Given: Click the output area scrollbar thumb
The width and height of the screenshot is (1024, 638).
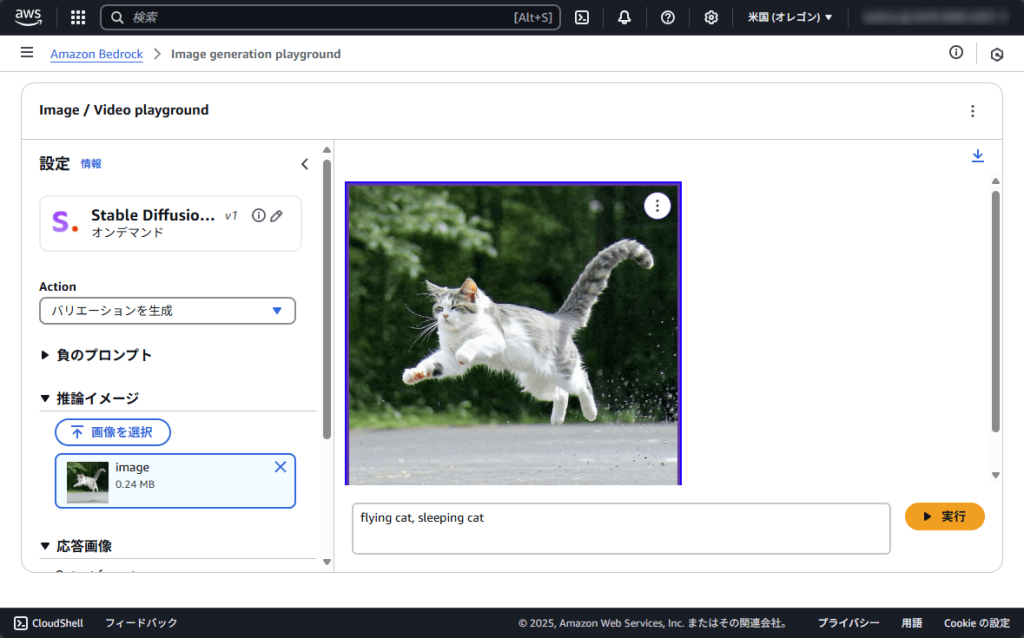Looking at the screenshot, I should click(x=995, y=311).
